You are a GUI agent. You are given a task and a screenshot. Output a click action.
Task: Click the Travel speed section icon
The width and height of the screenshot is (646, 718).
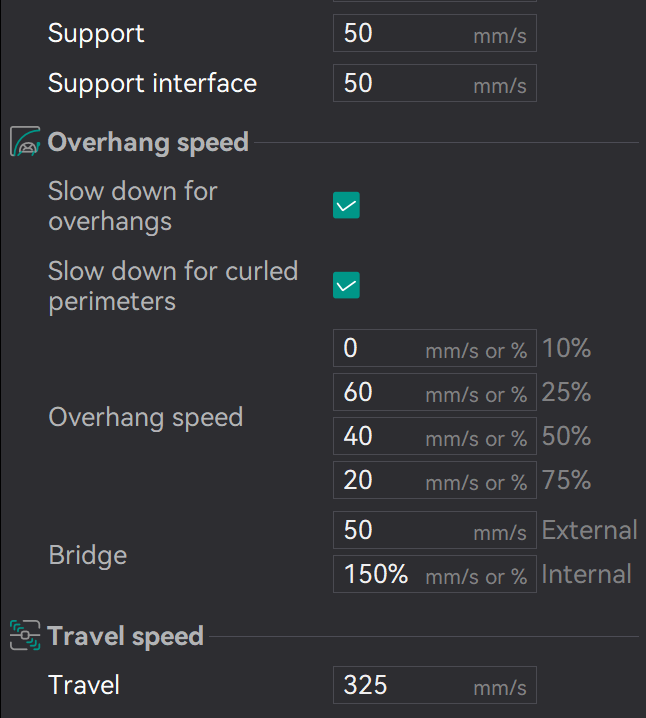[25, 635]
